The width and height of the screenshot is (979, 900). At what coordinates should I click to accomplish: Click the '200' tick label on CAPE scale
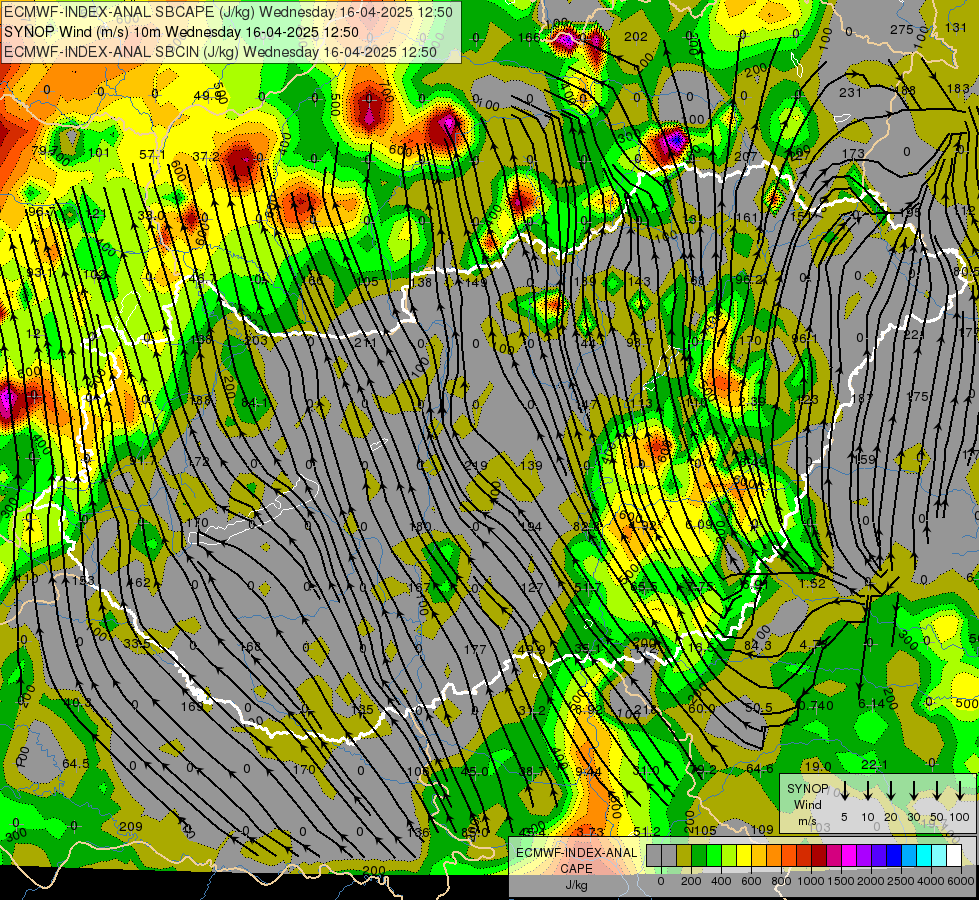(691, 881)
